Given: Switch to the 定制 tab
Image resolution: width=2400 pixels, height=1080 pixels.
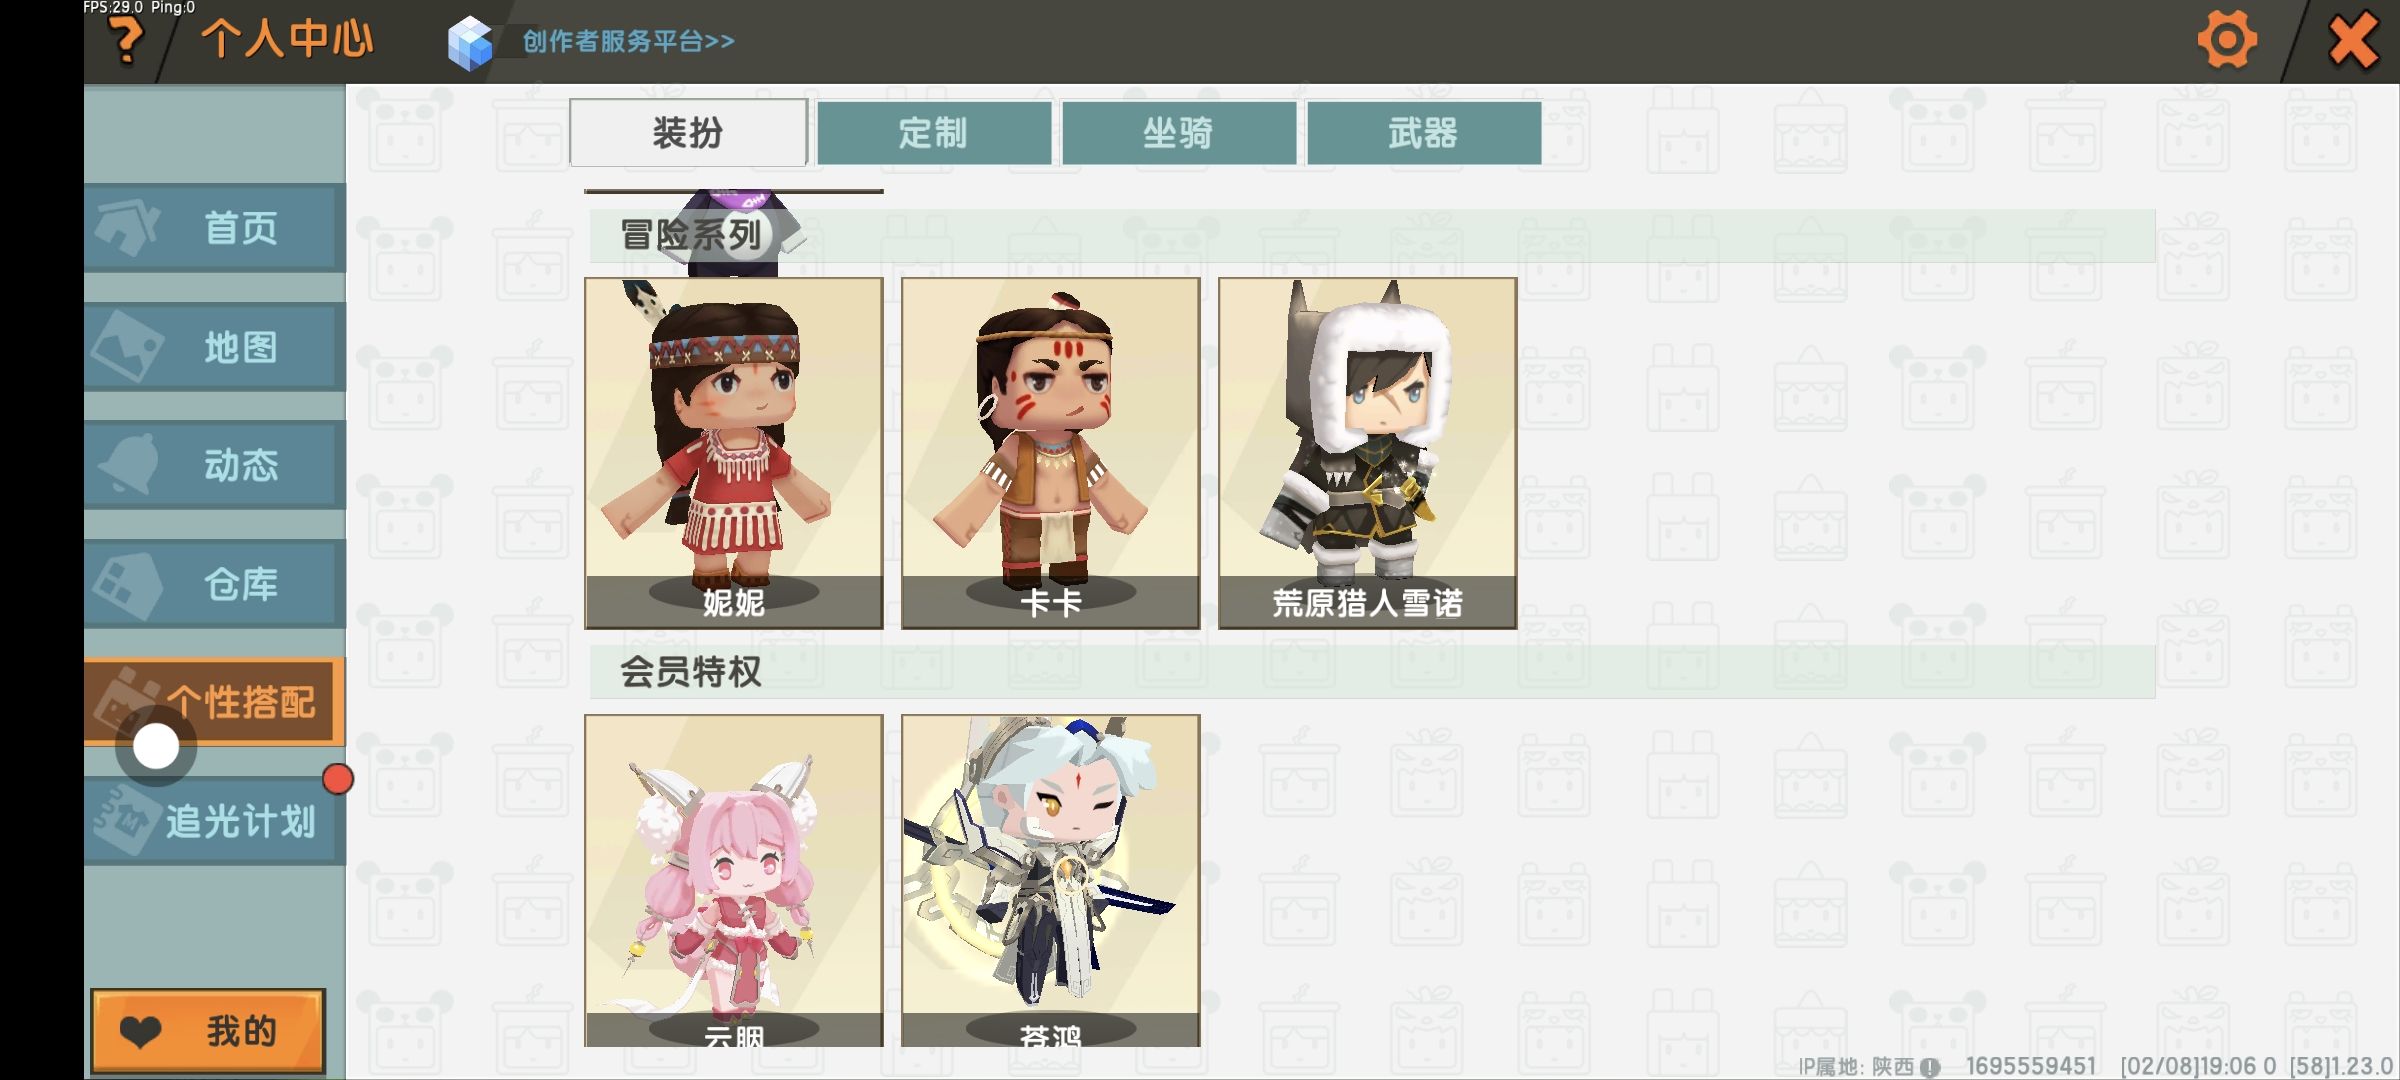Looking at the screenshot, I should [x=934, y=132].
